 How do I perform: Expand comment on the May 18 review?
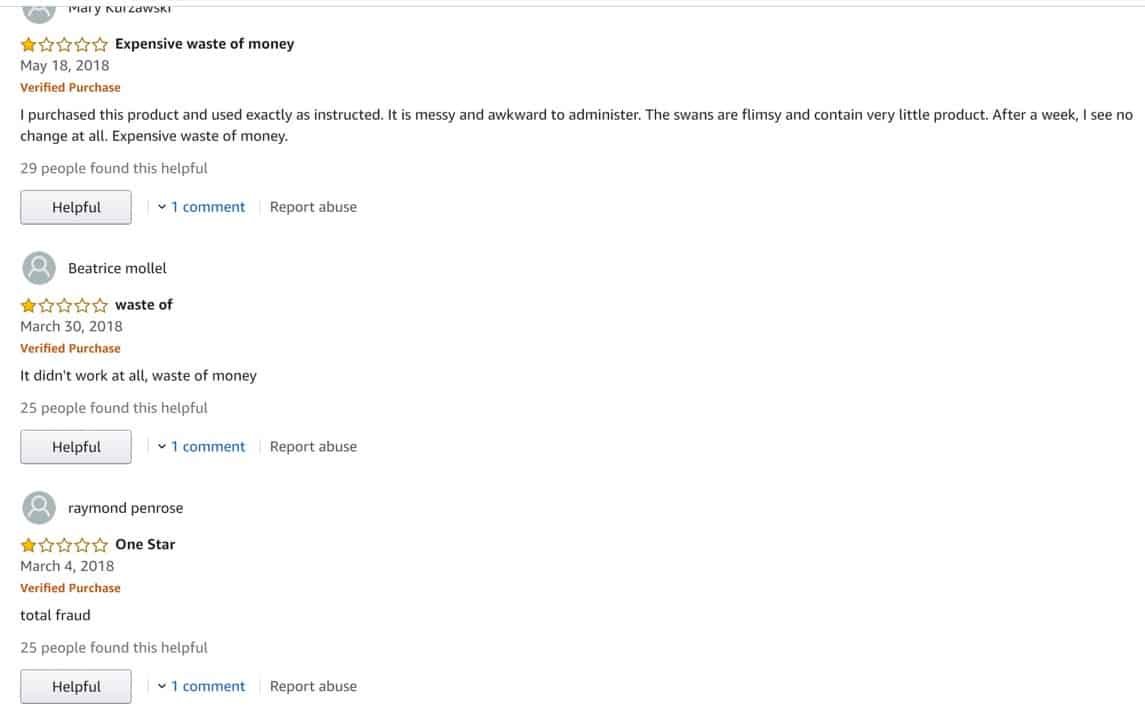coord(202,207)
